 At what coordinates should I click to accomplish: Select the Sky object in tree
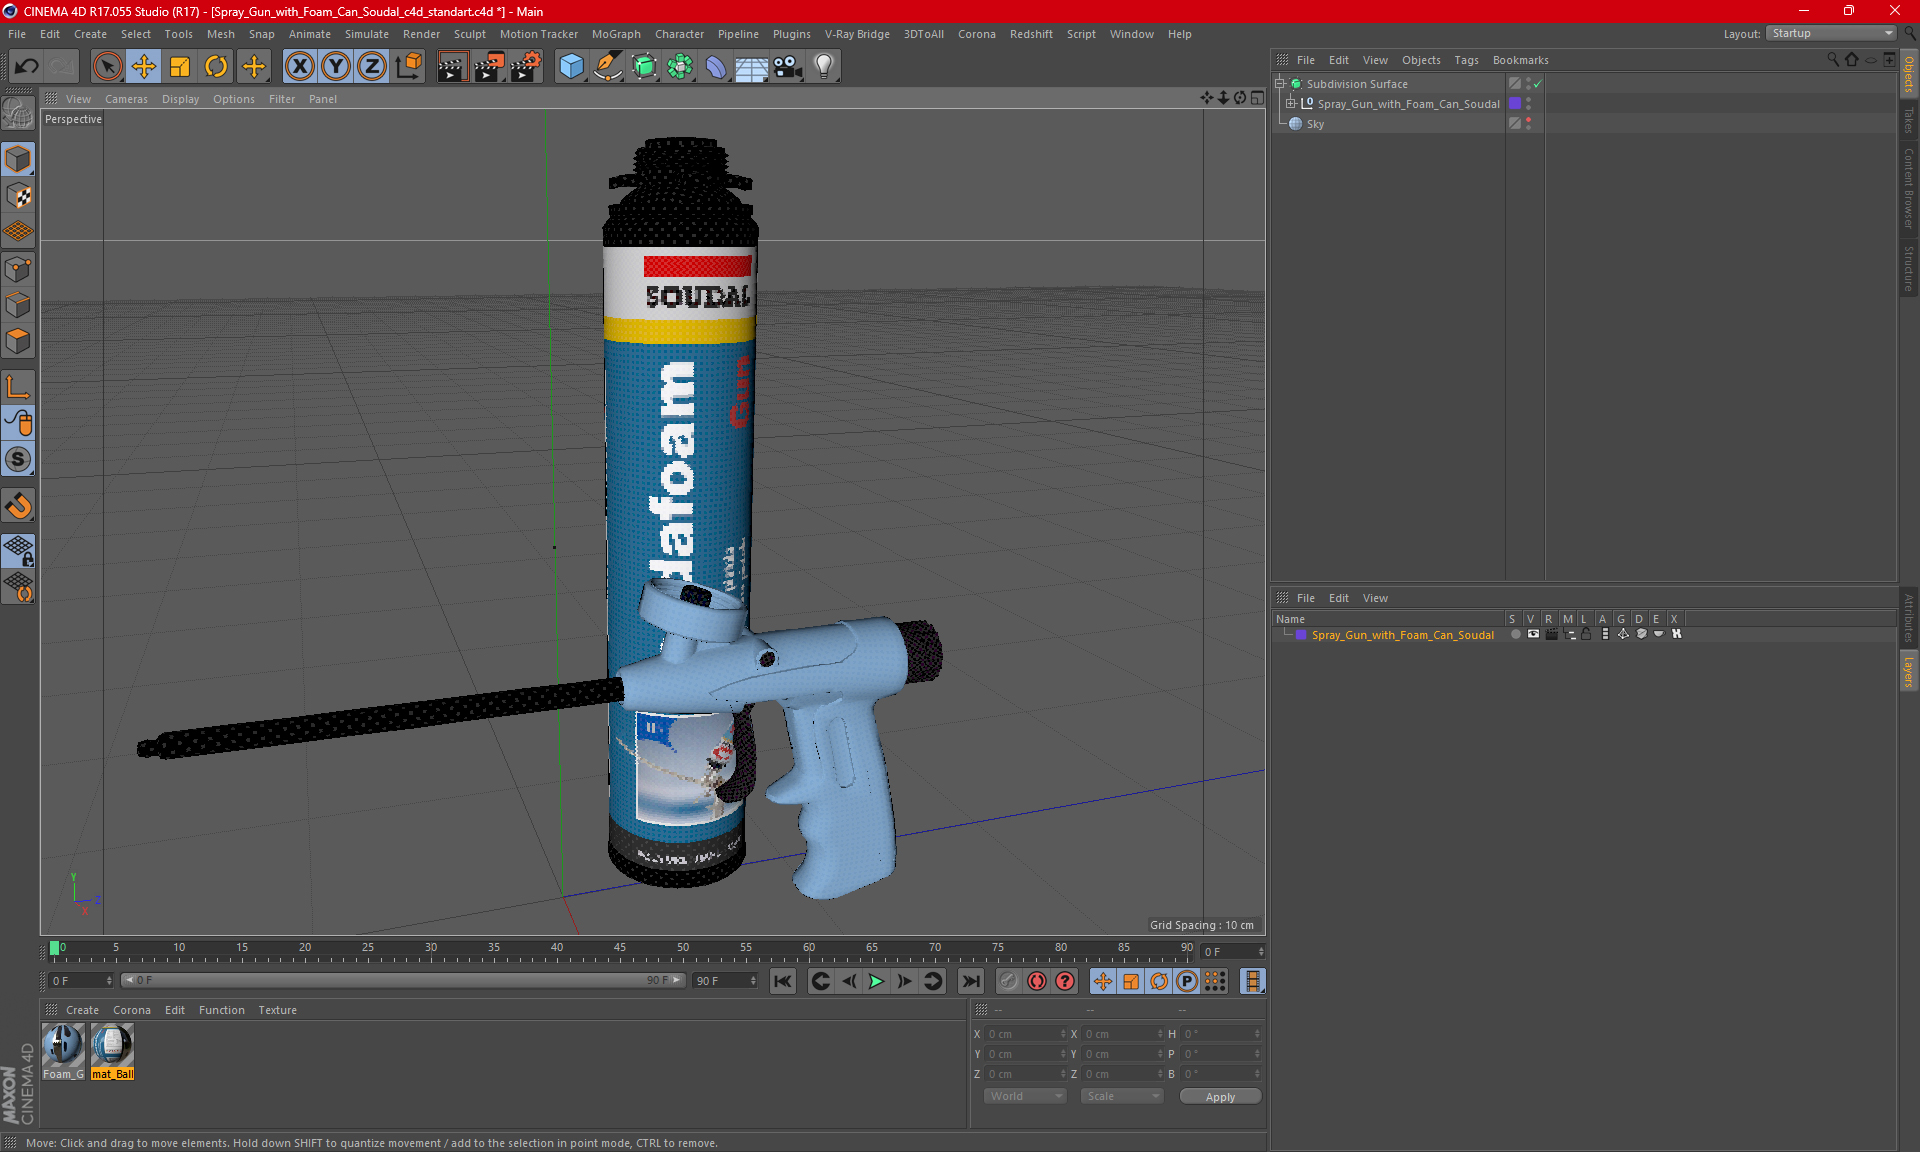[x=1315, y=124]
